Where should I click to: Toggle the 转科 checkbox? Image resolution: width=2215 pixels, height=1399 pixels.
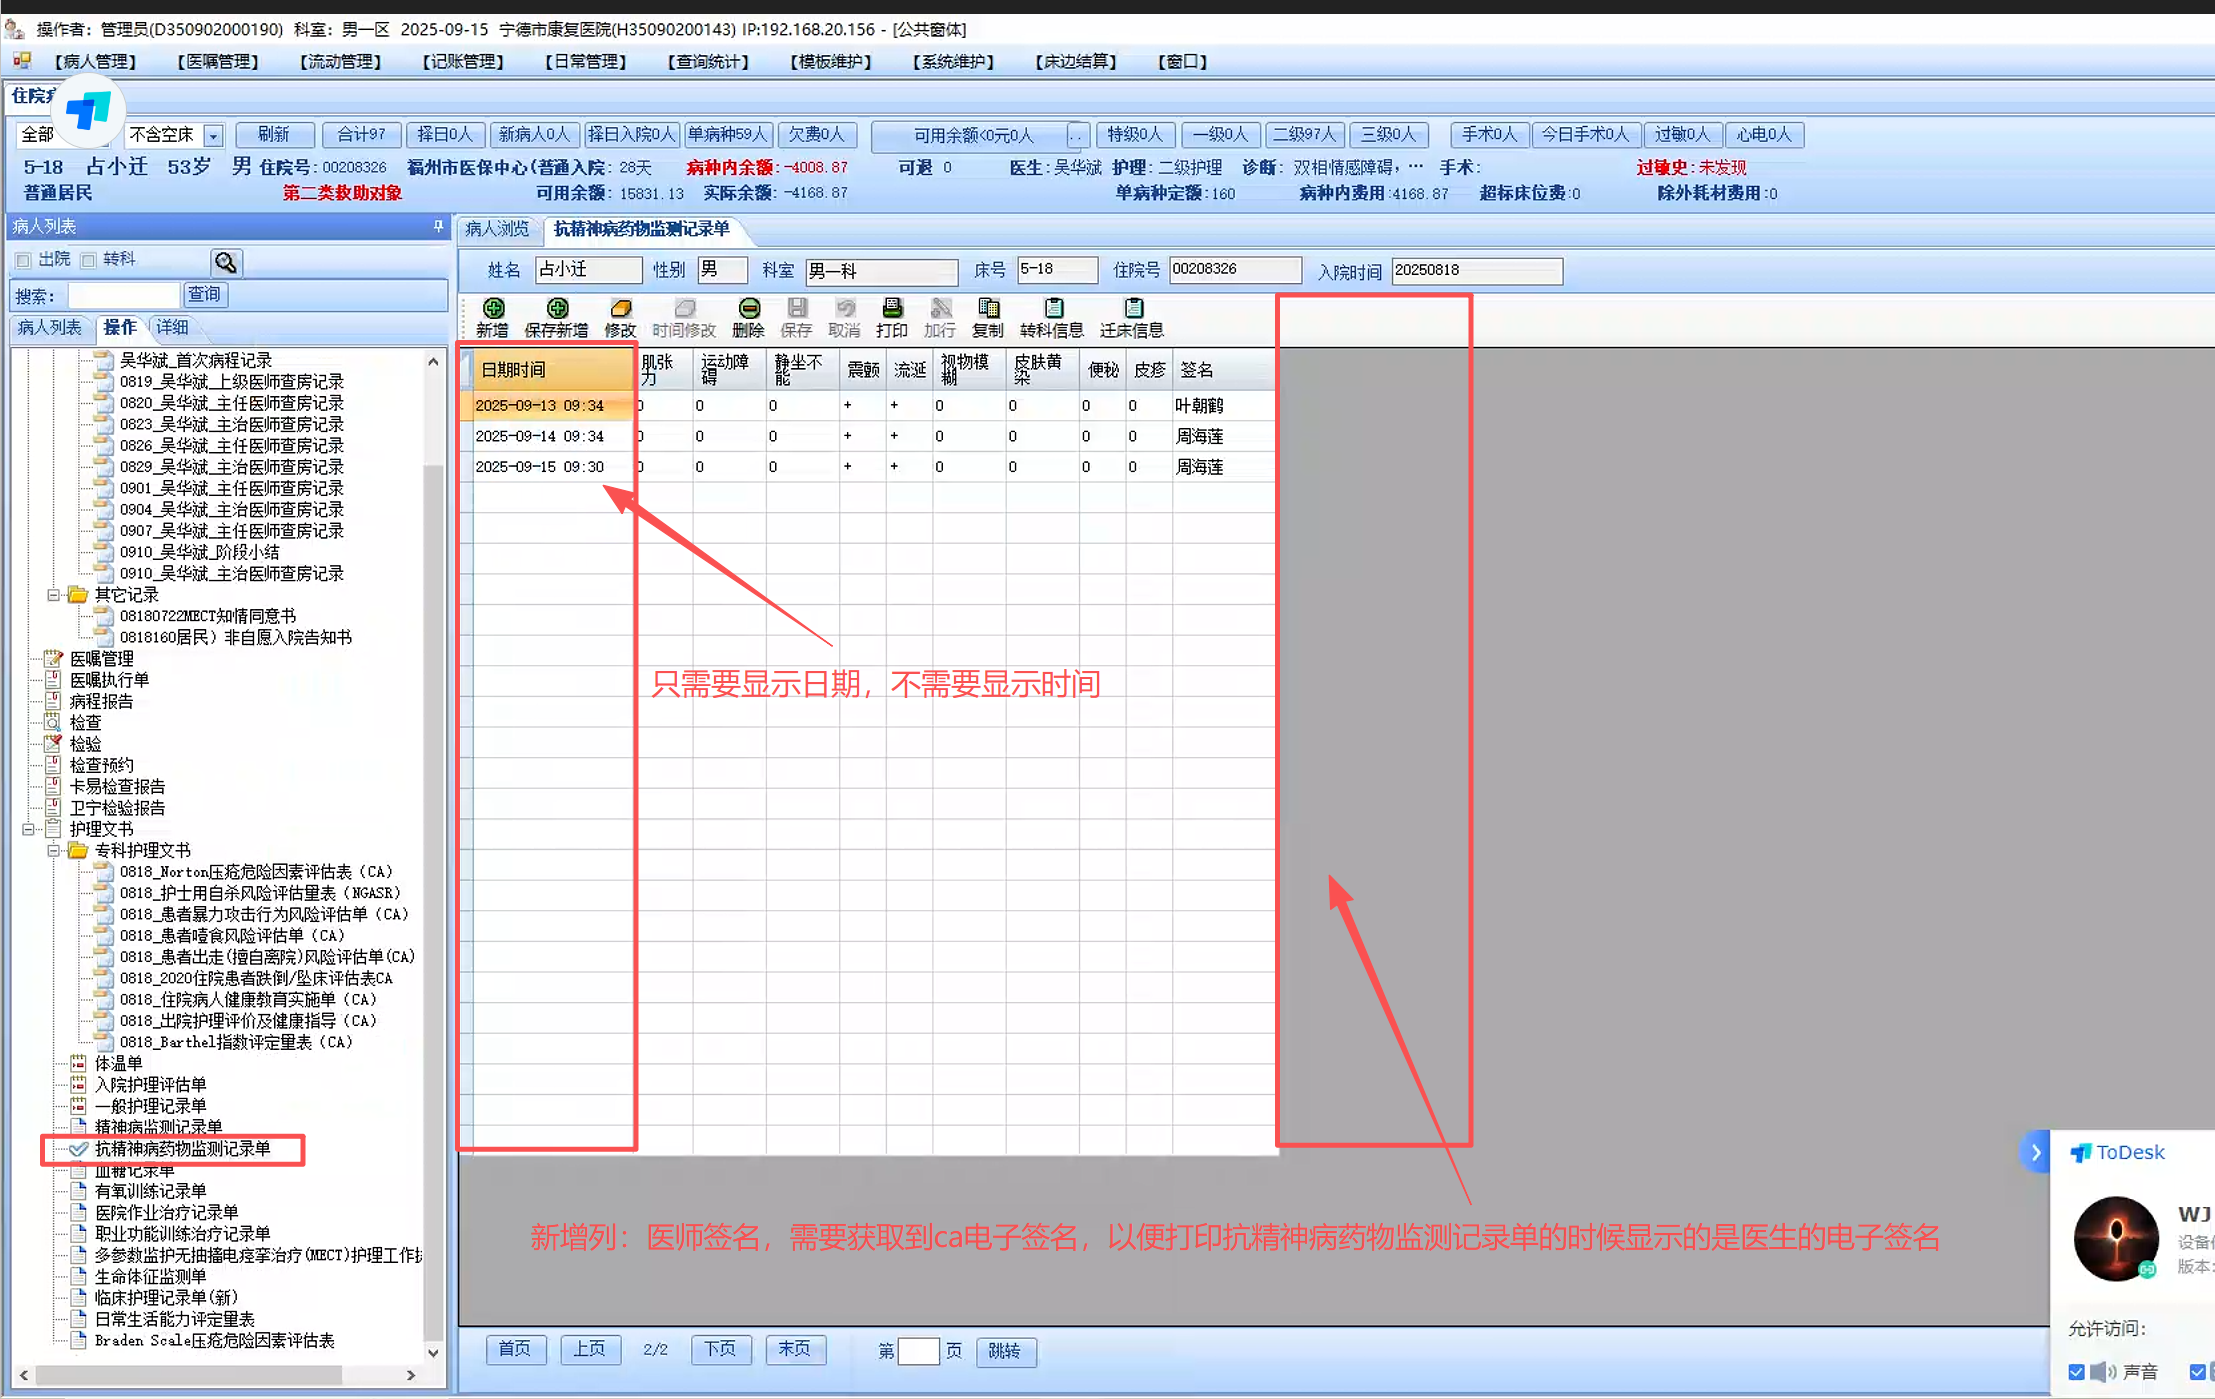88,260
